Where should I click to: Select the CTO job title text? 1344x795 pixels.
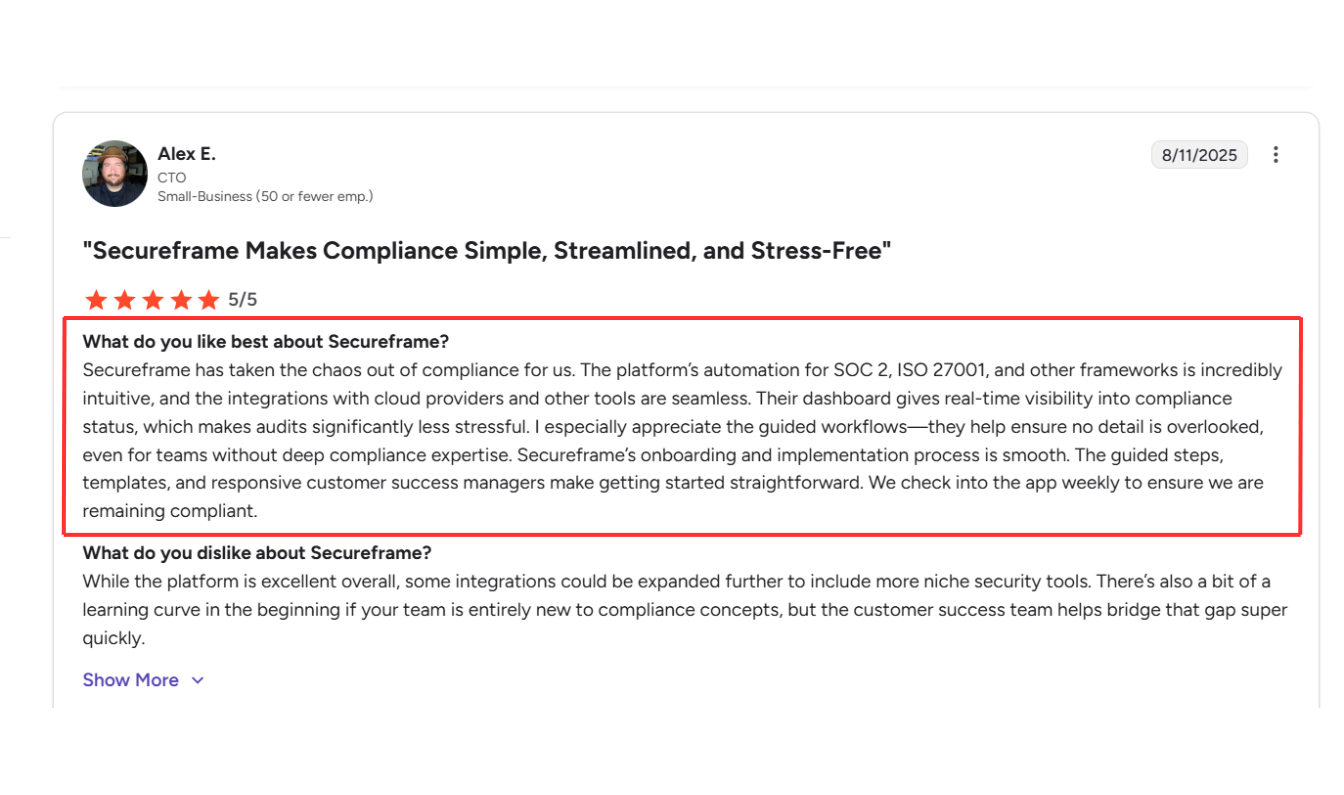171,176
